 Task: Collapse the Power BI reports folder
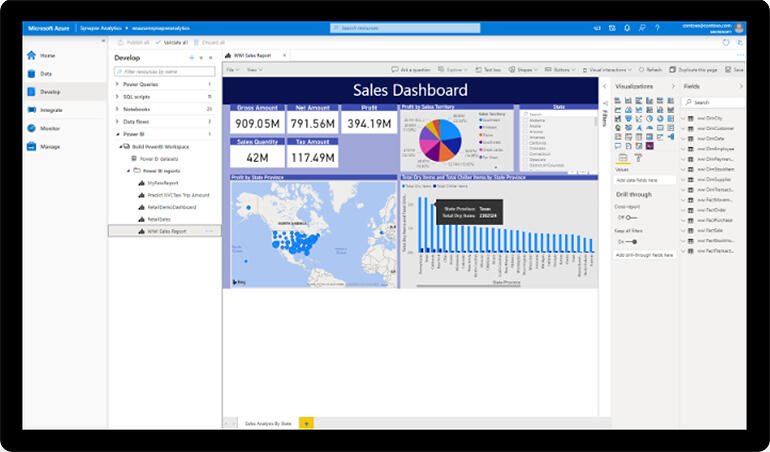(x=129, y=171)
